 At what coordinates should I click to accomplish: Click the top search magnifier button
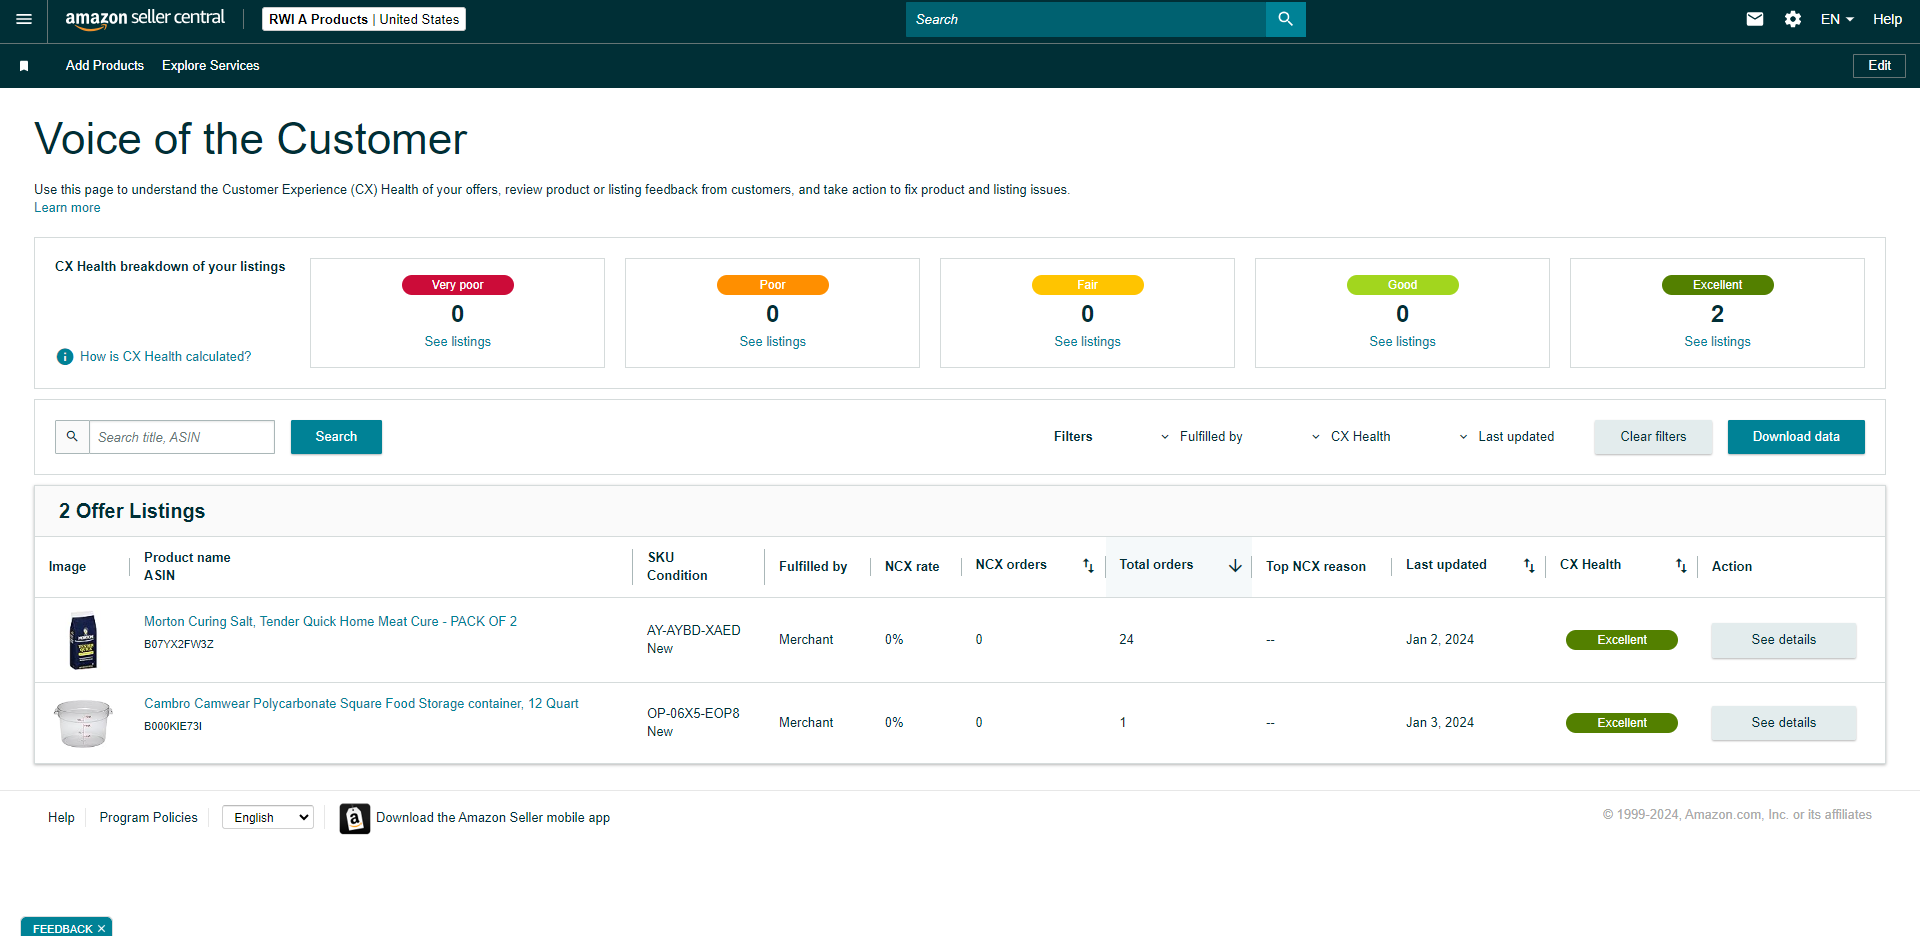(x=1286, y=19)
